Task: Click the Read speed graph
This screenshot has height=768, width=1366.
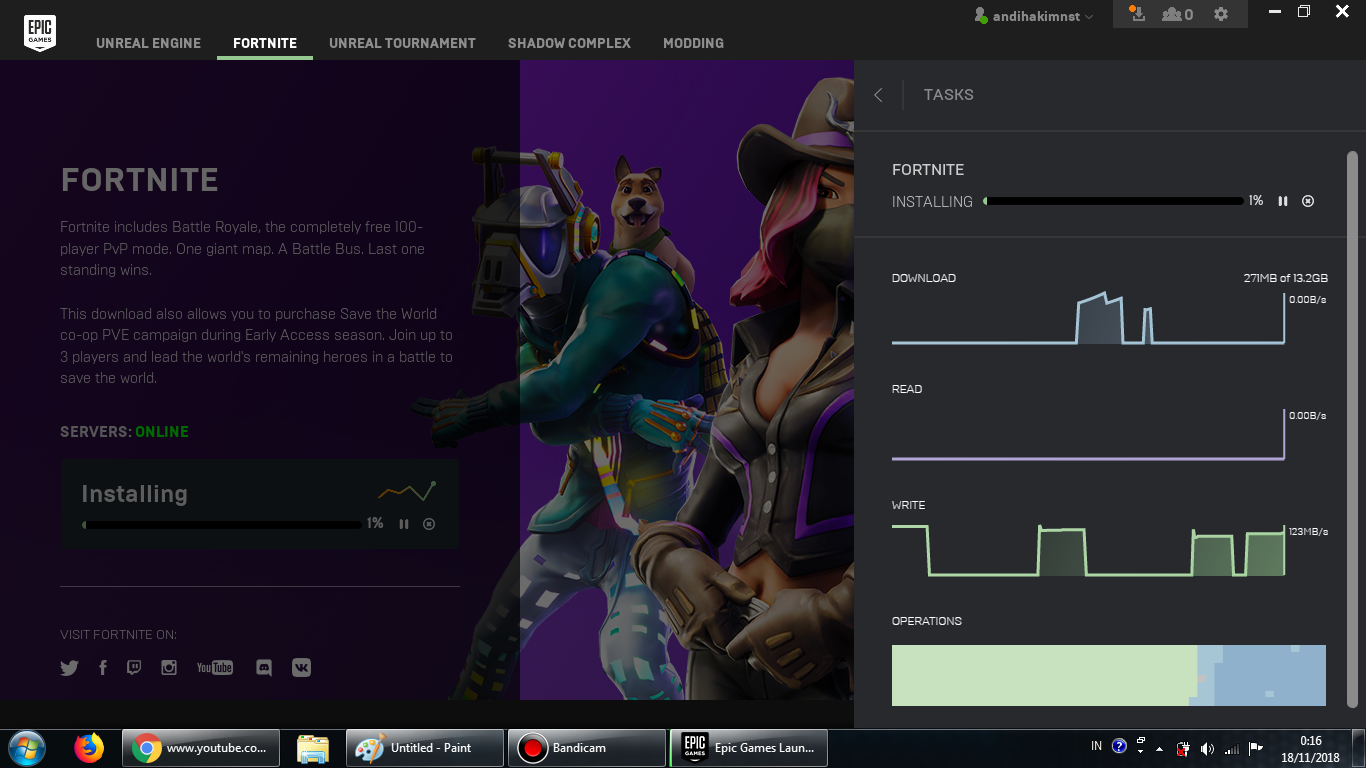Action: 1088,434
